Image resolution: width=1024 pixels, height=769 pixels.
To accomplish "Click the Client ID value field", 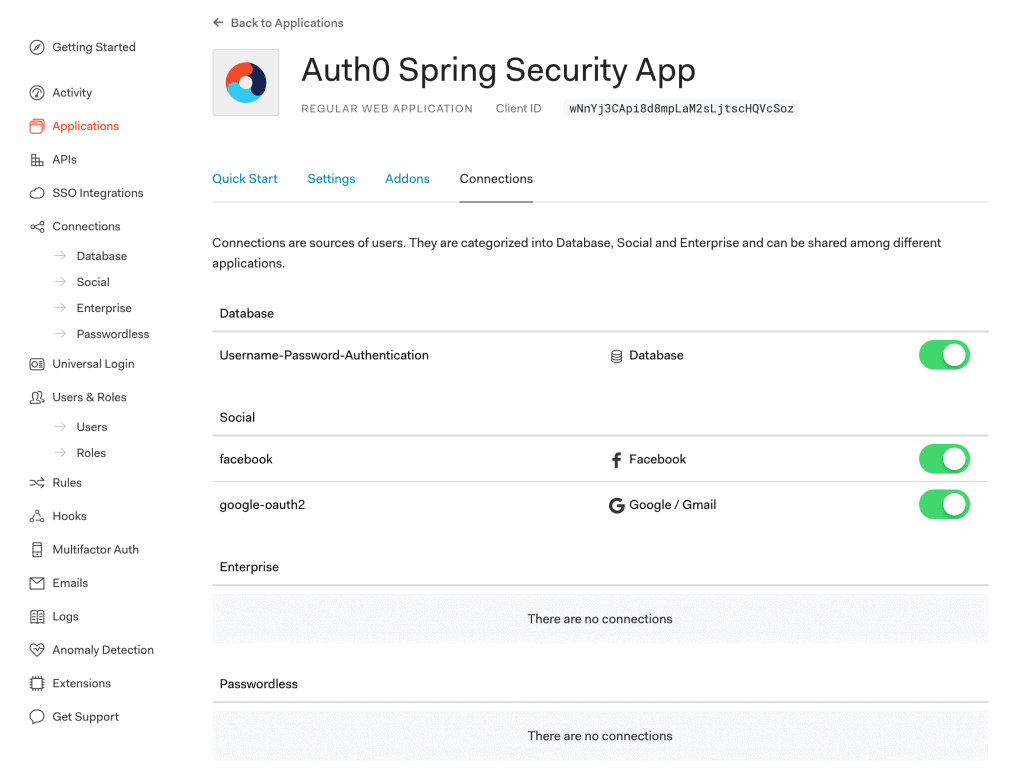I will 681,108.
